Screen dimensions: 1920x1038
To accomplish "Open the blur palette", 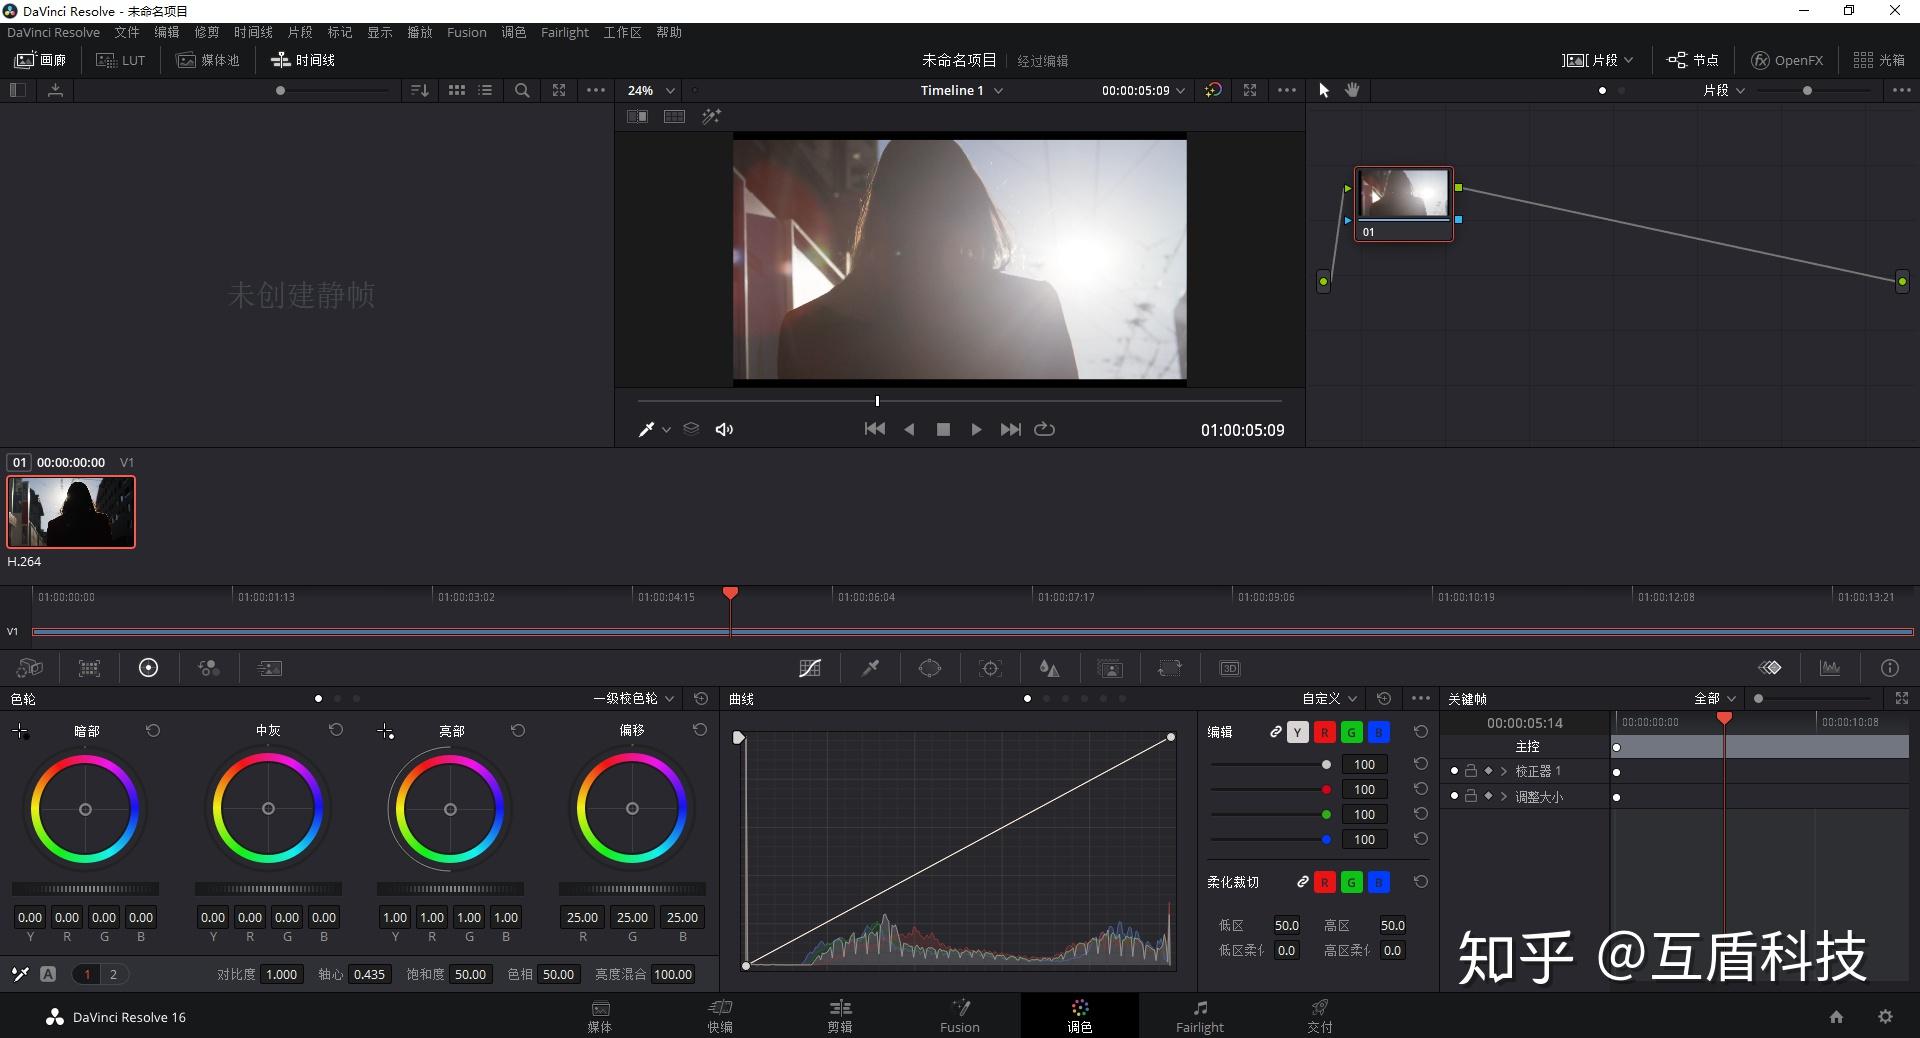I will point(1050,668).
